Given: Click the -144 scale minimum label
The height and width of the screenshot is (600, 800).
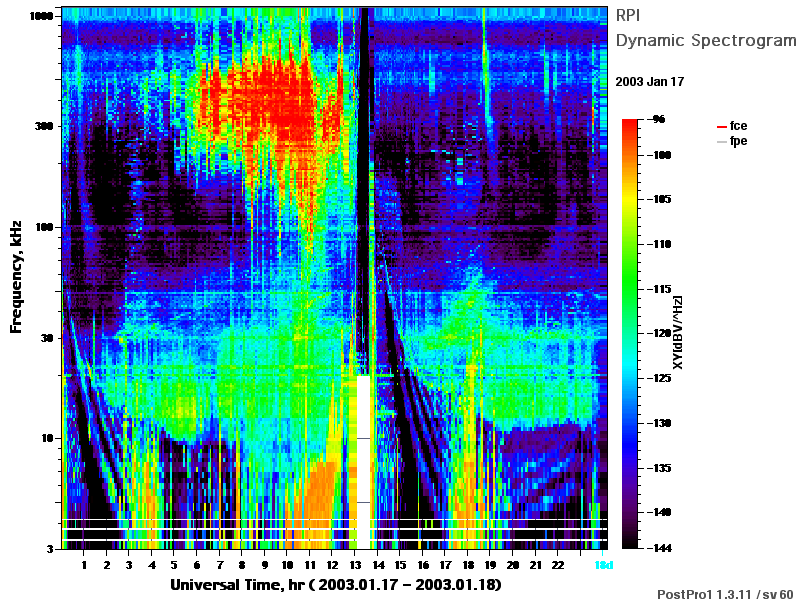Looking at the screenshot, I should point(660,548).
